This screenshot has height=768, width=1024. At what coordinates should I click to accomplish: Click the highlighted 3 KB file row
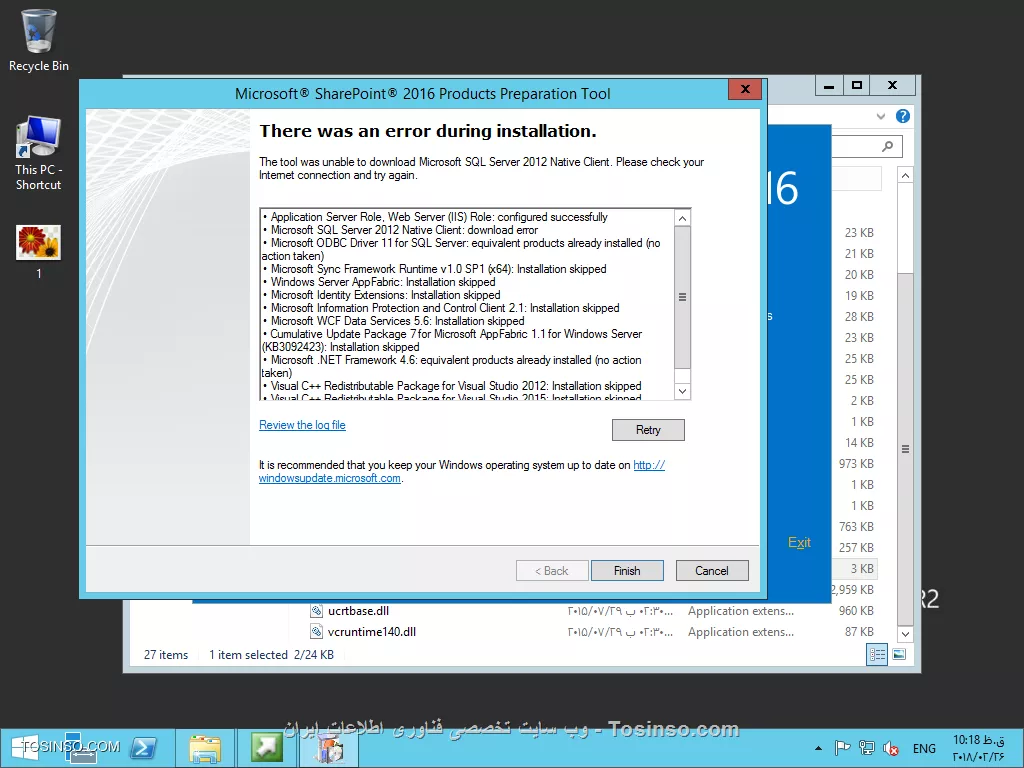(x=856, y=569)
